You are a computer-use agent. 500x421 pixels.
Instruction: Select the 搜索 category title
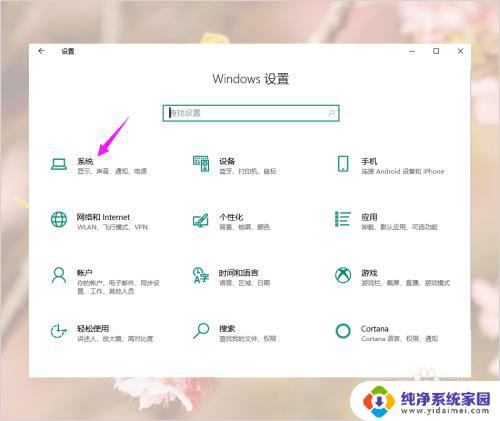click(227, 329)
